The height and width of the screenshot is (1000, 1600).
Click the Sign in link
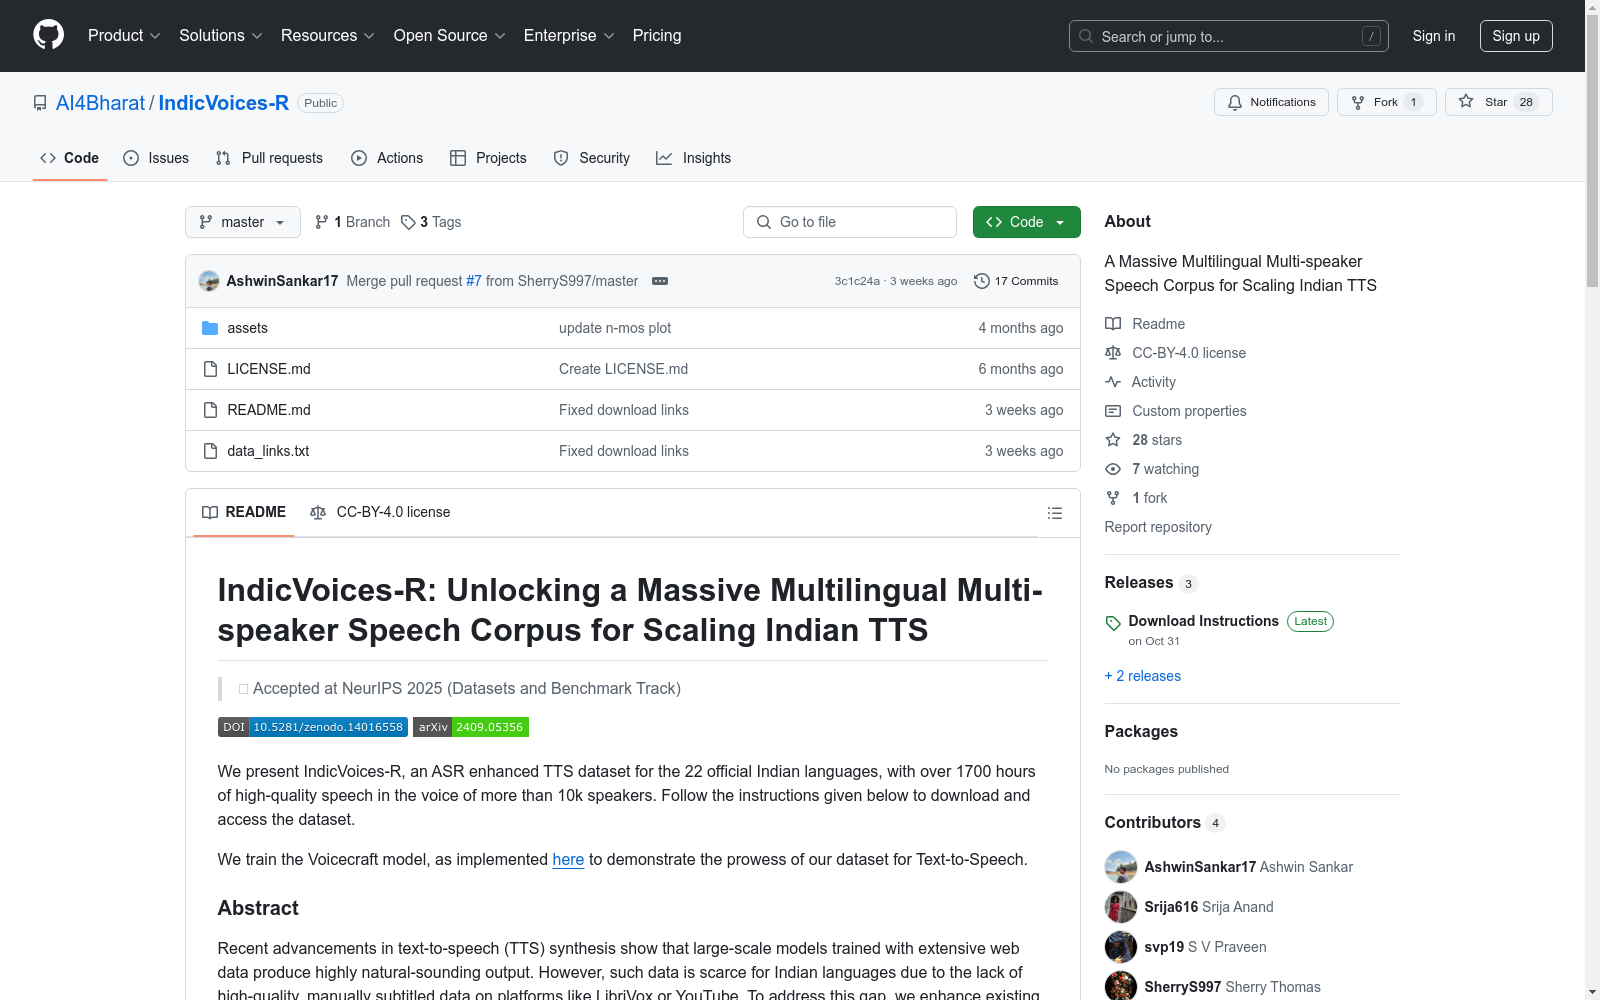pos(1434,36)
